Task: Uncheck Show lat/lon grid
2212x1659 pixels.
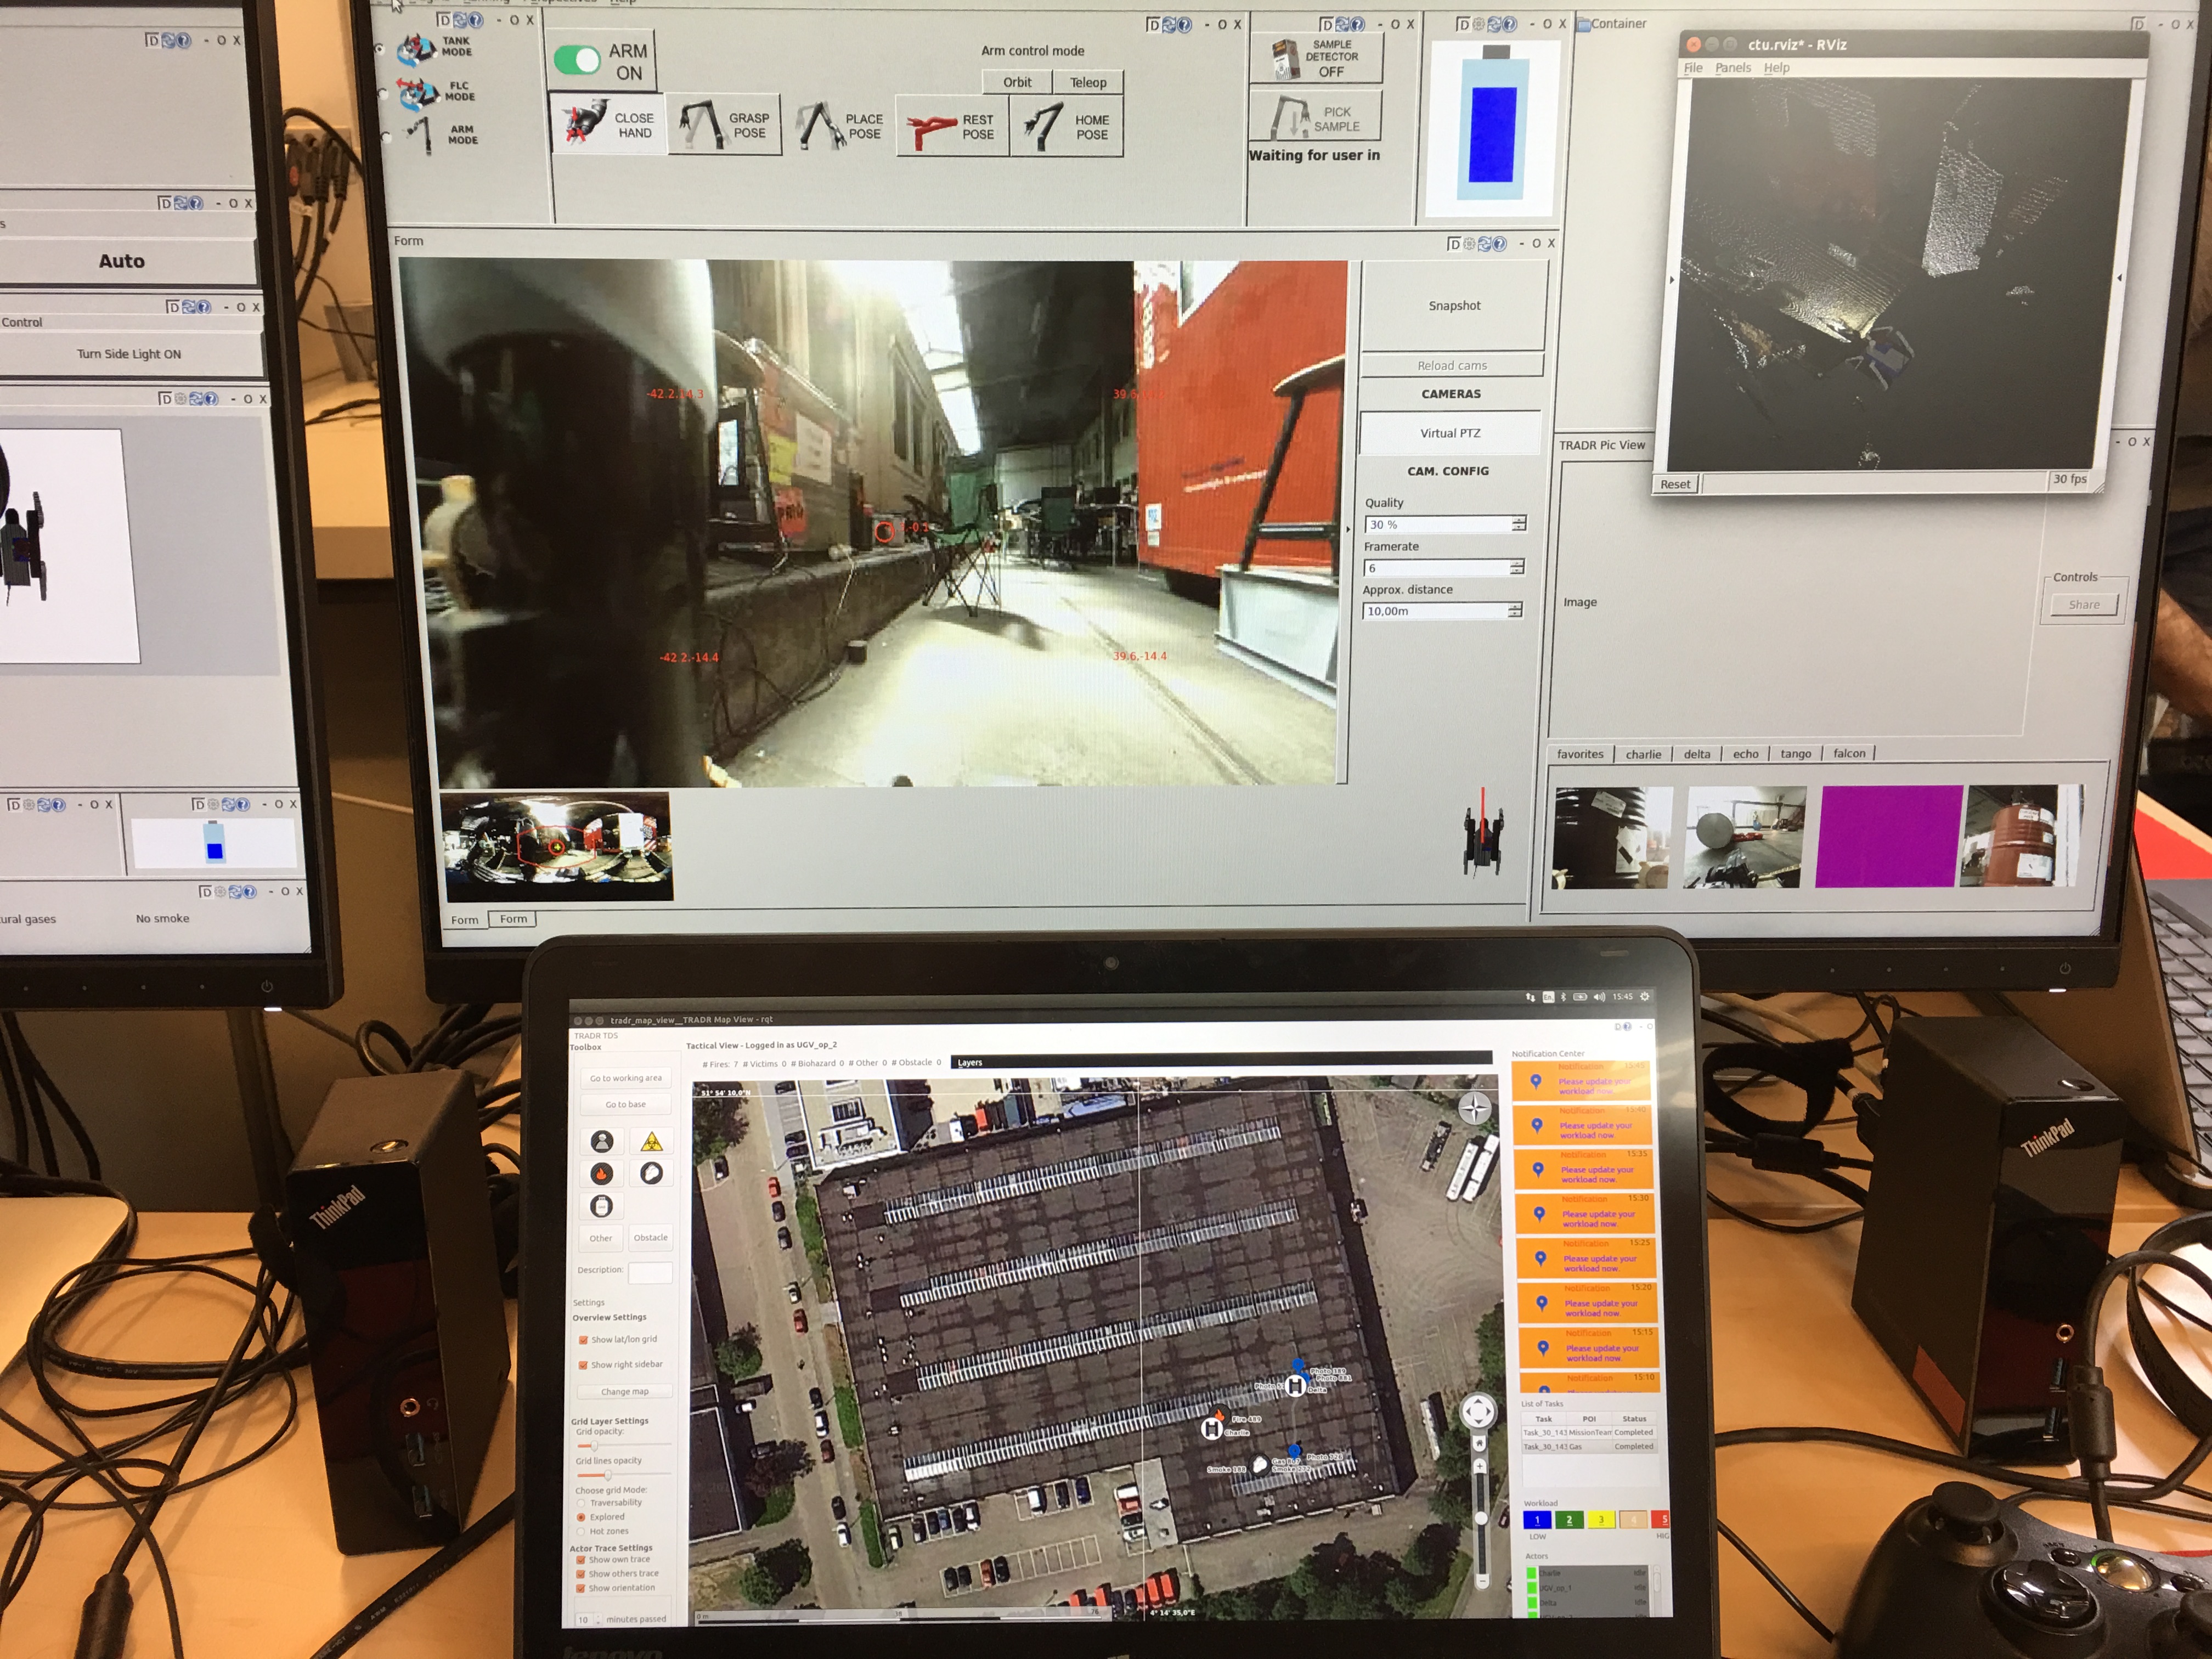Action: [x=583, y=1339]
